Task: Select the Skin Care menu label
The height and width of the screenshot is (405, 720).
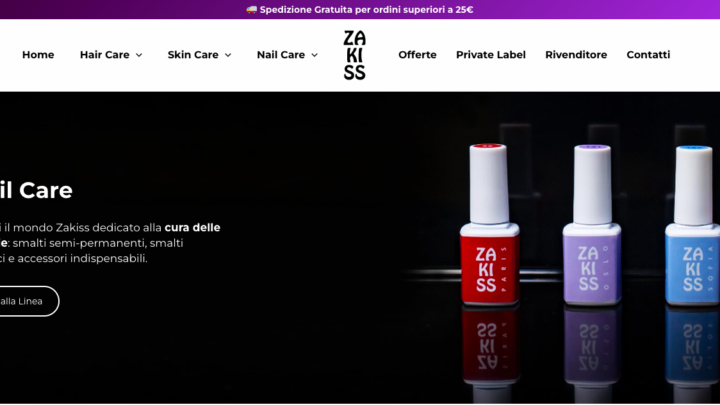Action: click(193, 55)
